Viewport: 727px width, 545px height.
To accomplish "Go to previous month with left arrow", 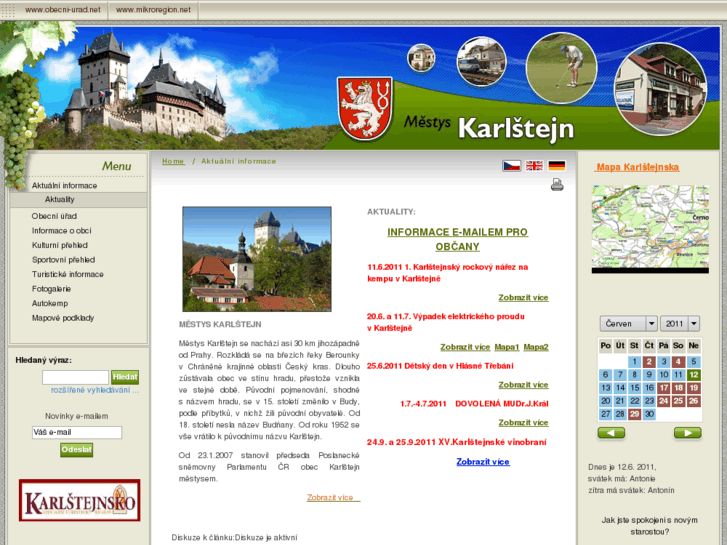I will coord(611,433).
